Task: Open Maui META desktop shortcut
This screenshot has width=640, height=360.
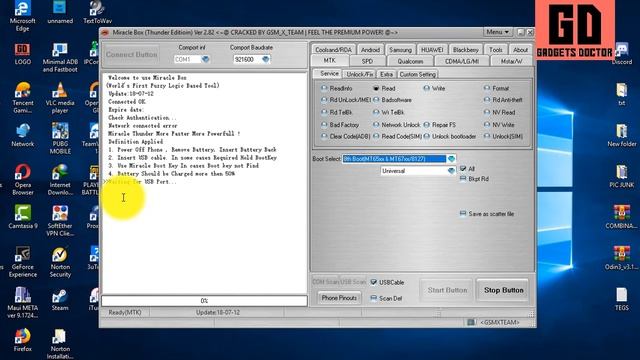Action: 22,303
